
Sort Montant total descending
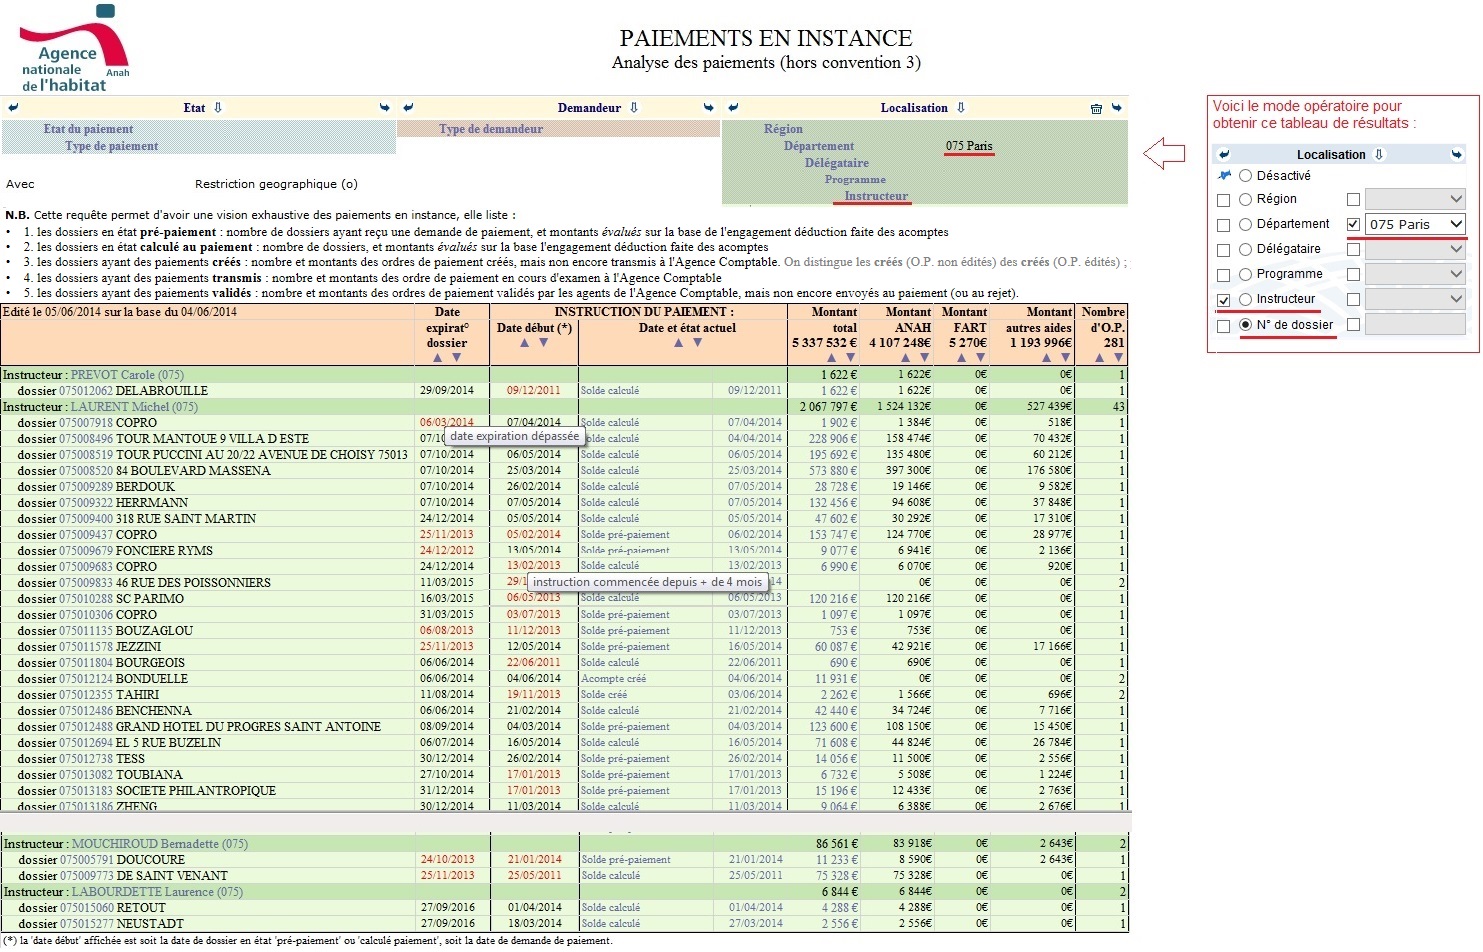click(x=851, y=358)
